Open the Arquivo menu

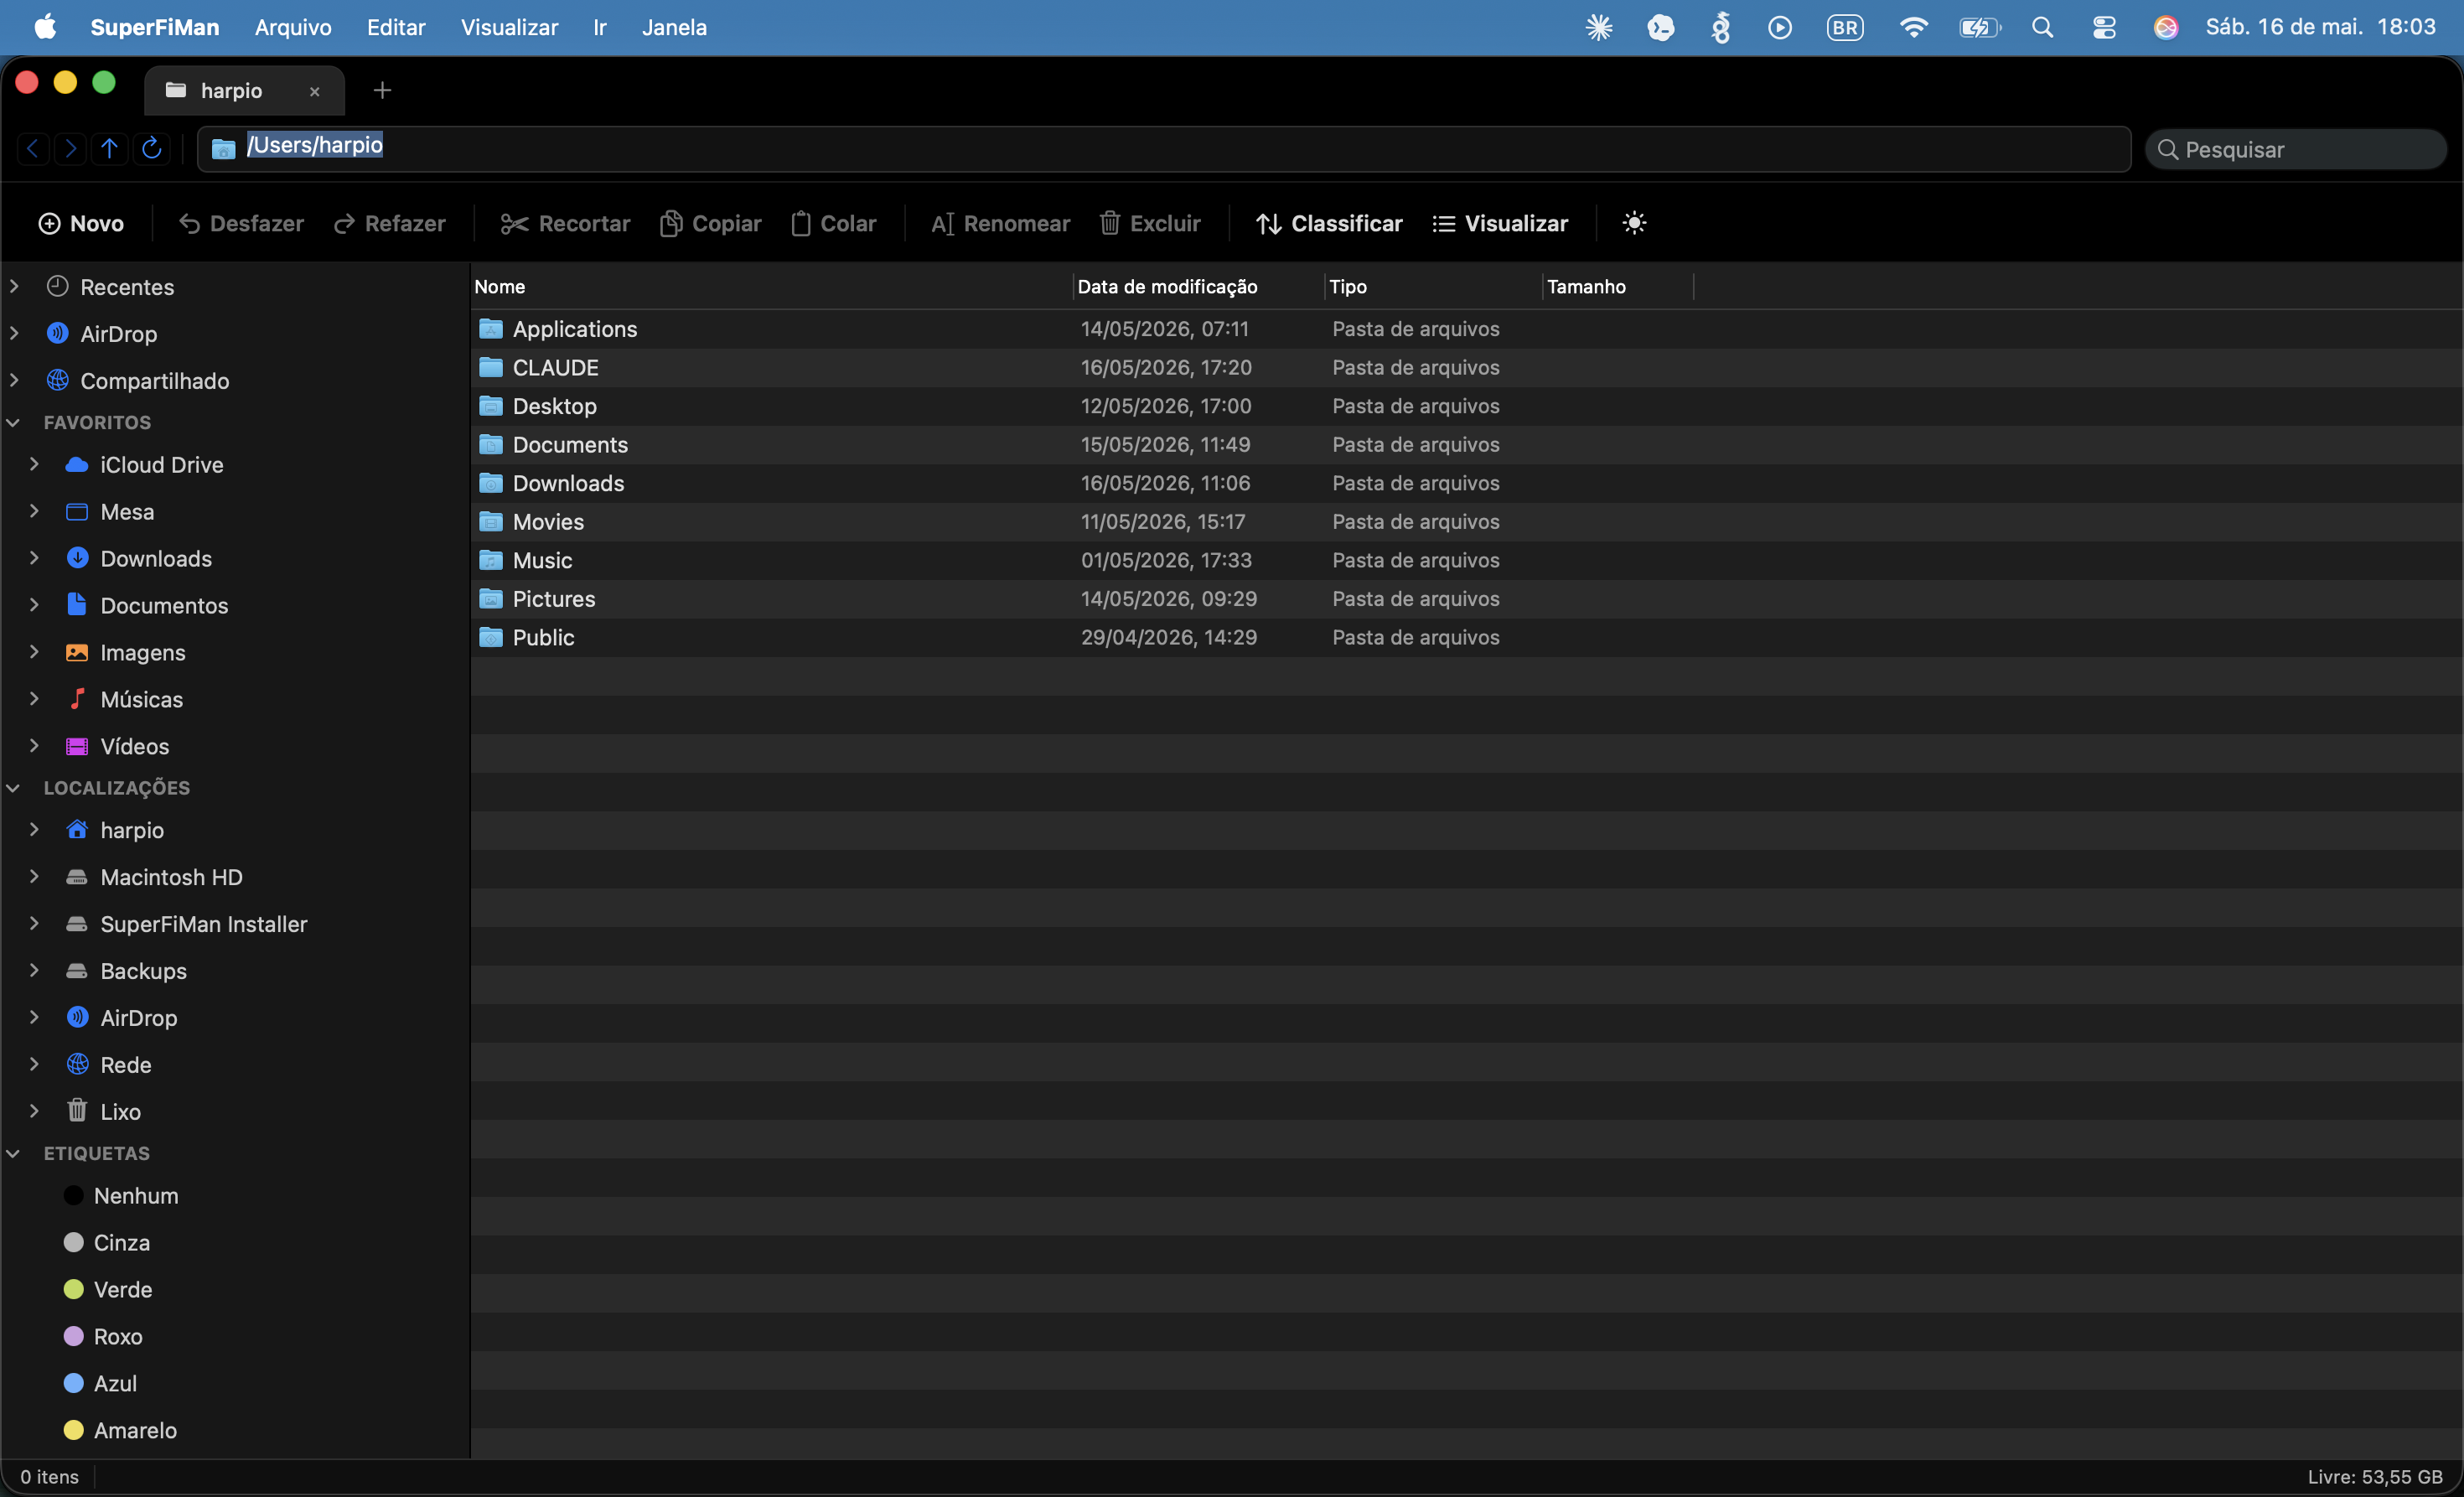click(293, 27)
